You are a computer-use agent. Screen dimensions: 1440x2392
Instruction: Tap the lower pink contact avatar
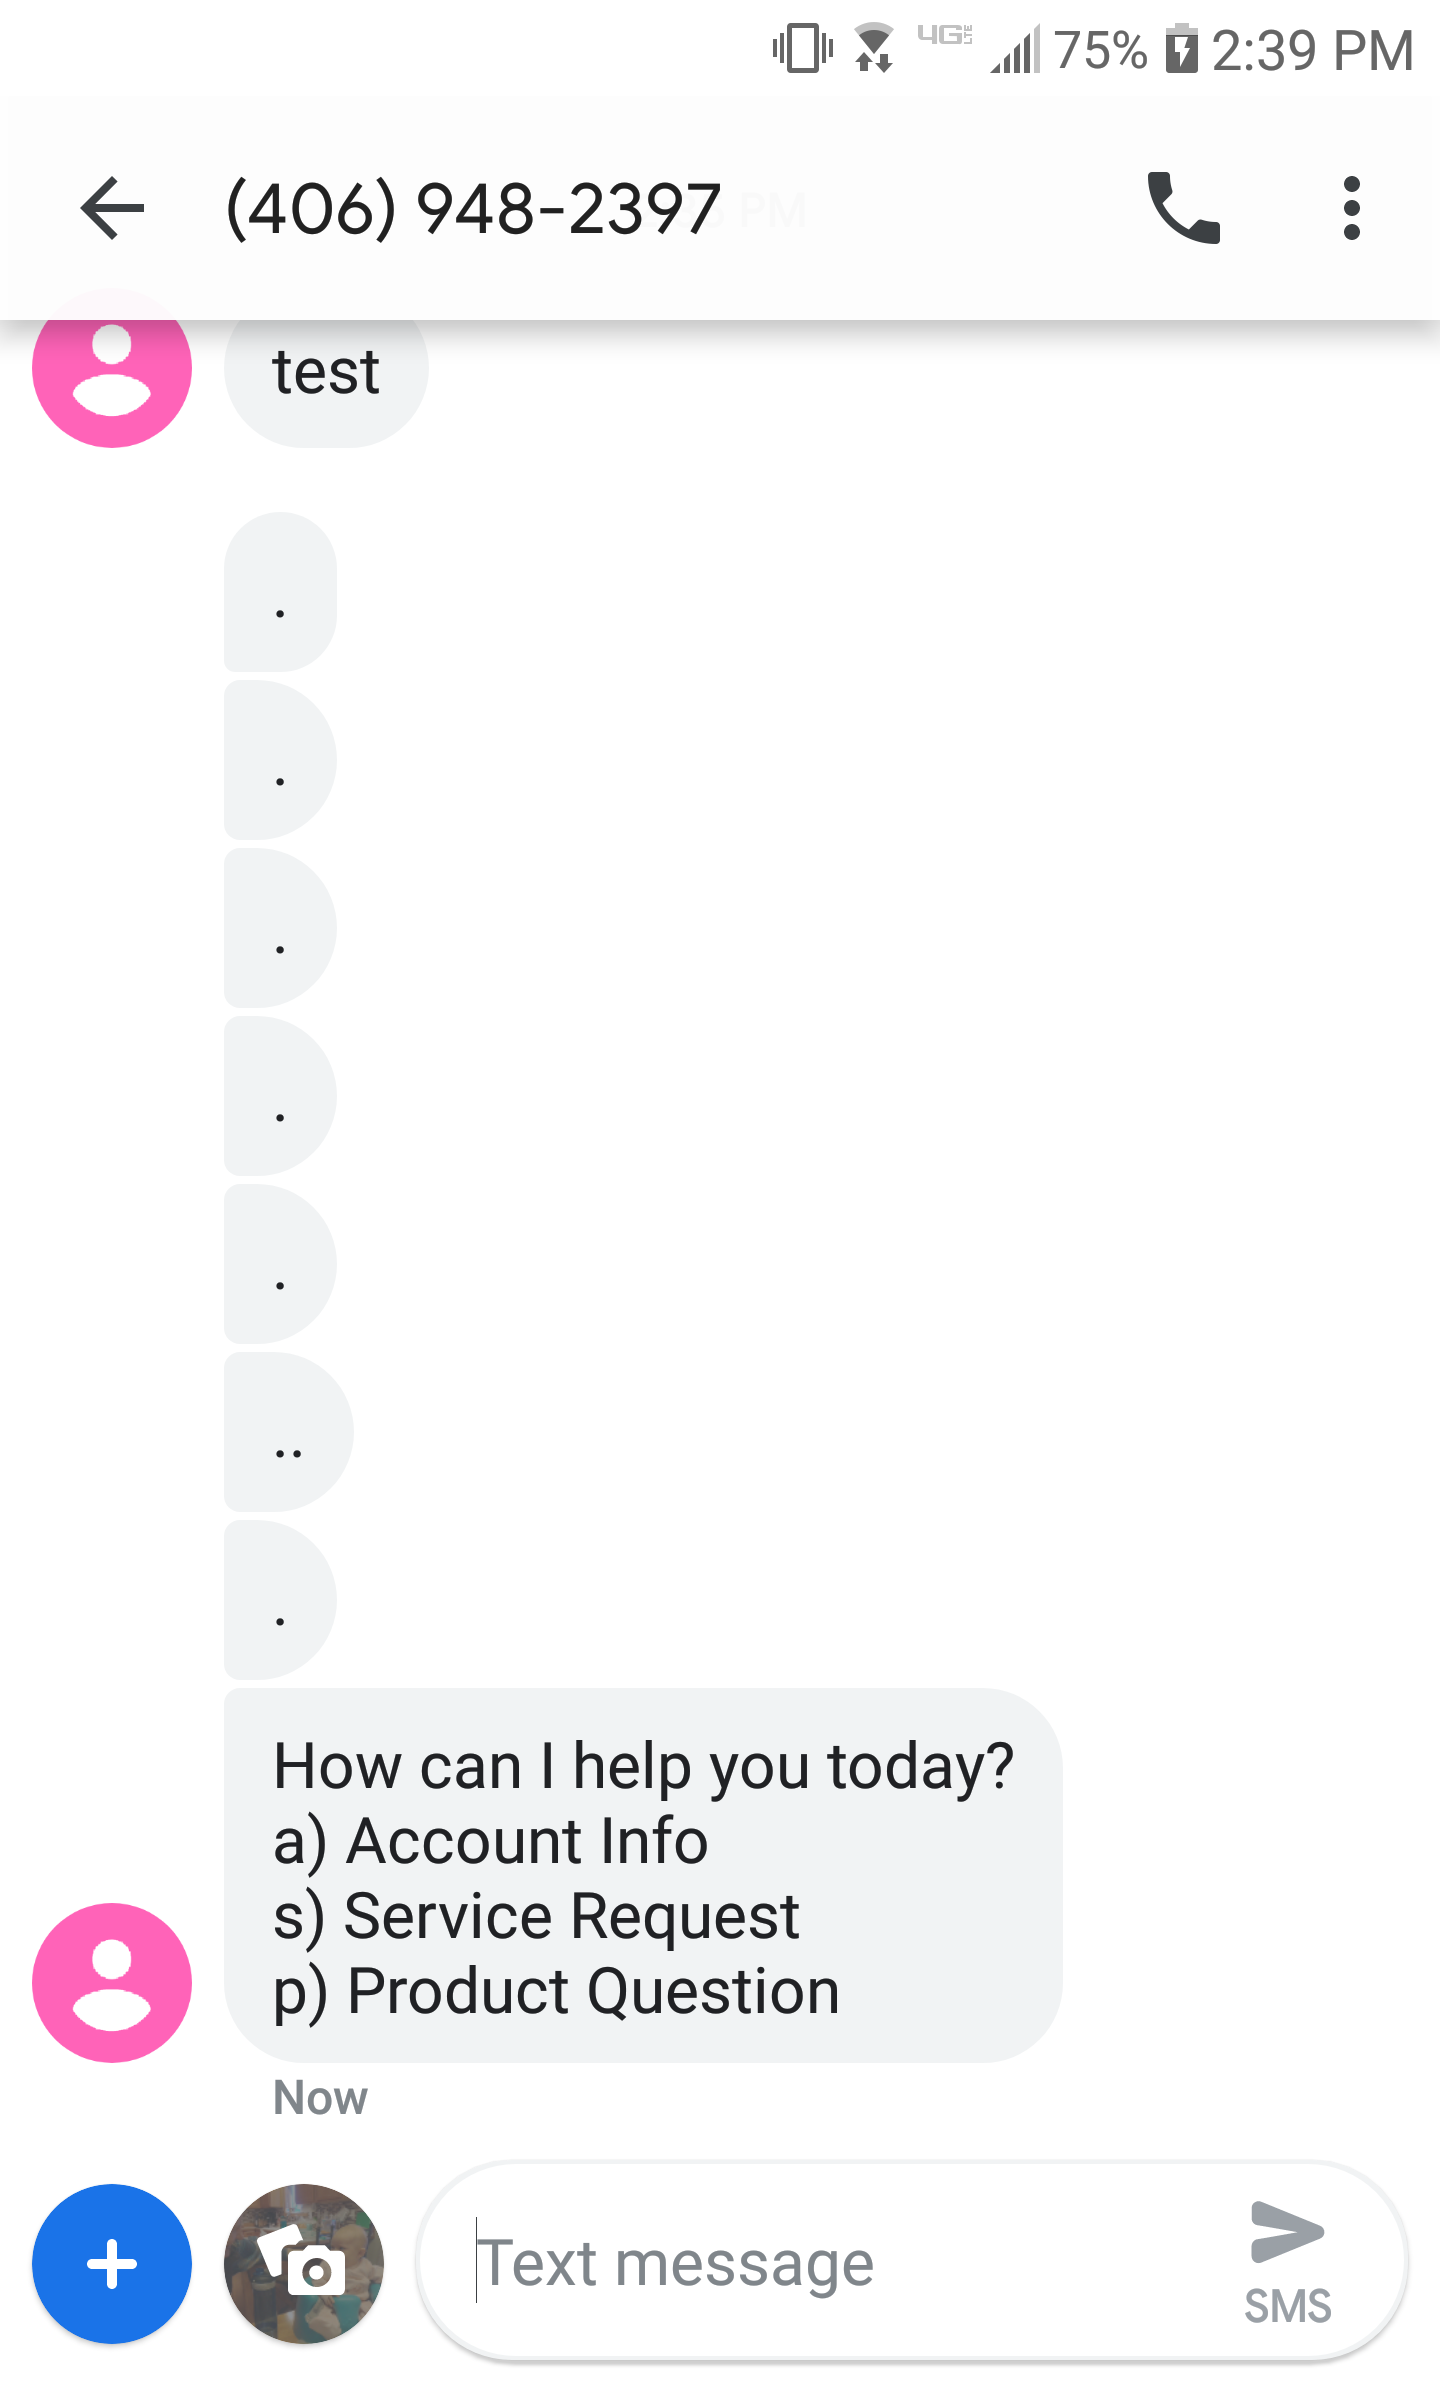[x=112, y=1984]
